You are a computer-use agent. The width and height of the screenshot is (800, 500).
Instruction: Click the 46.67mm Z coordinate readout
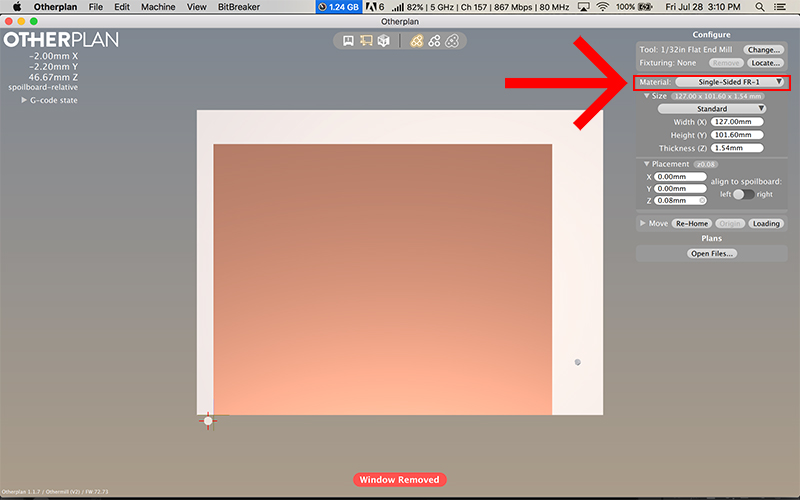(x=53, y=77)
